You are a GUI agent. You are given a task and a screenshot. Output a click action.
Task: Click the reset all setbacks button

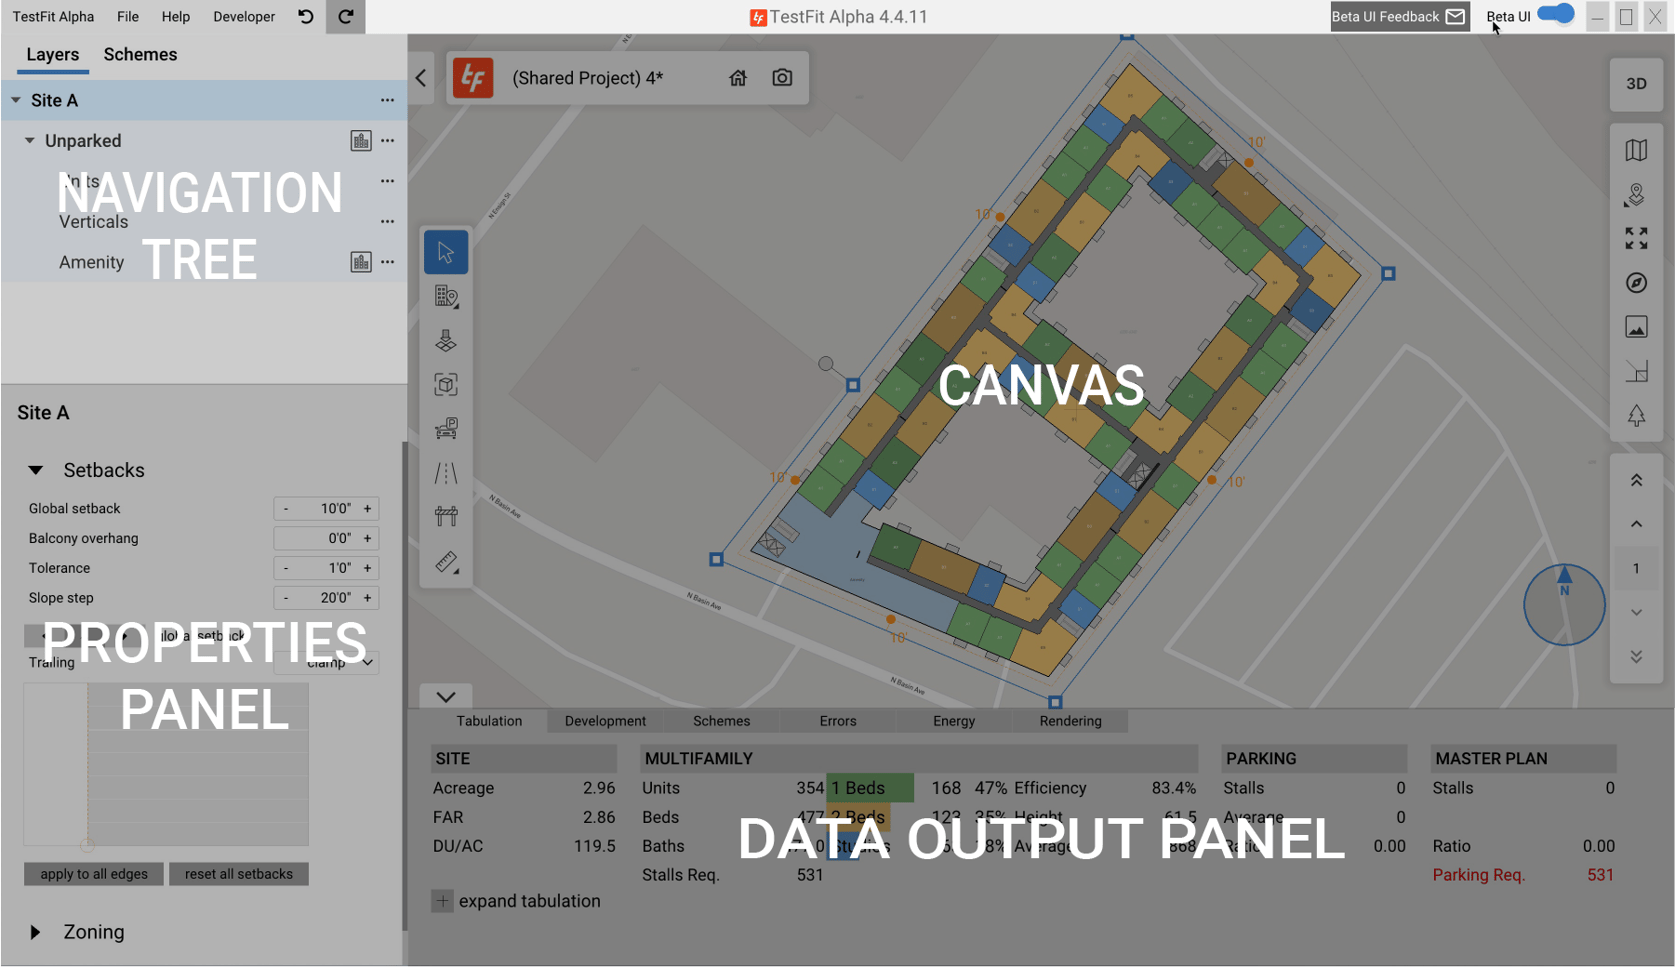coord(238,873)
